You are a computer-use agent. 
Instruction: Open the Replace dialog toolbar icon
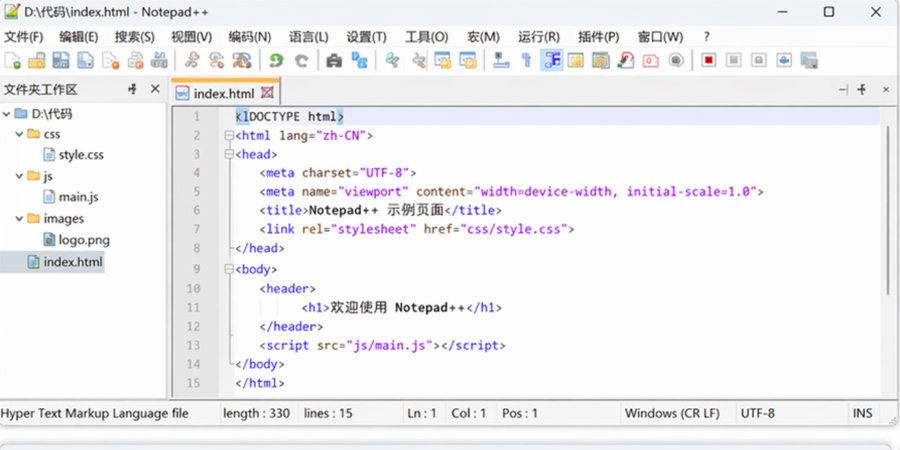(359, 60)
